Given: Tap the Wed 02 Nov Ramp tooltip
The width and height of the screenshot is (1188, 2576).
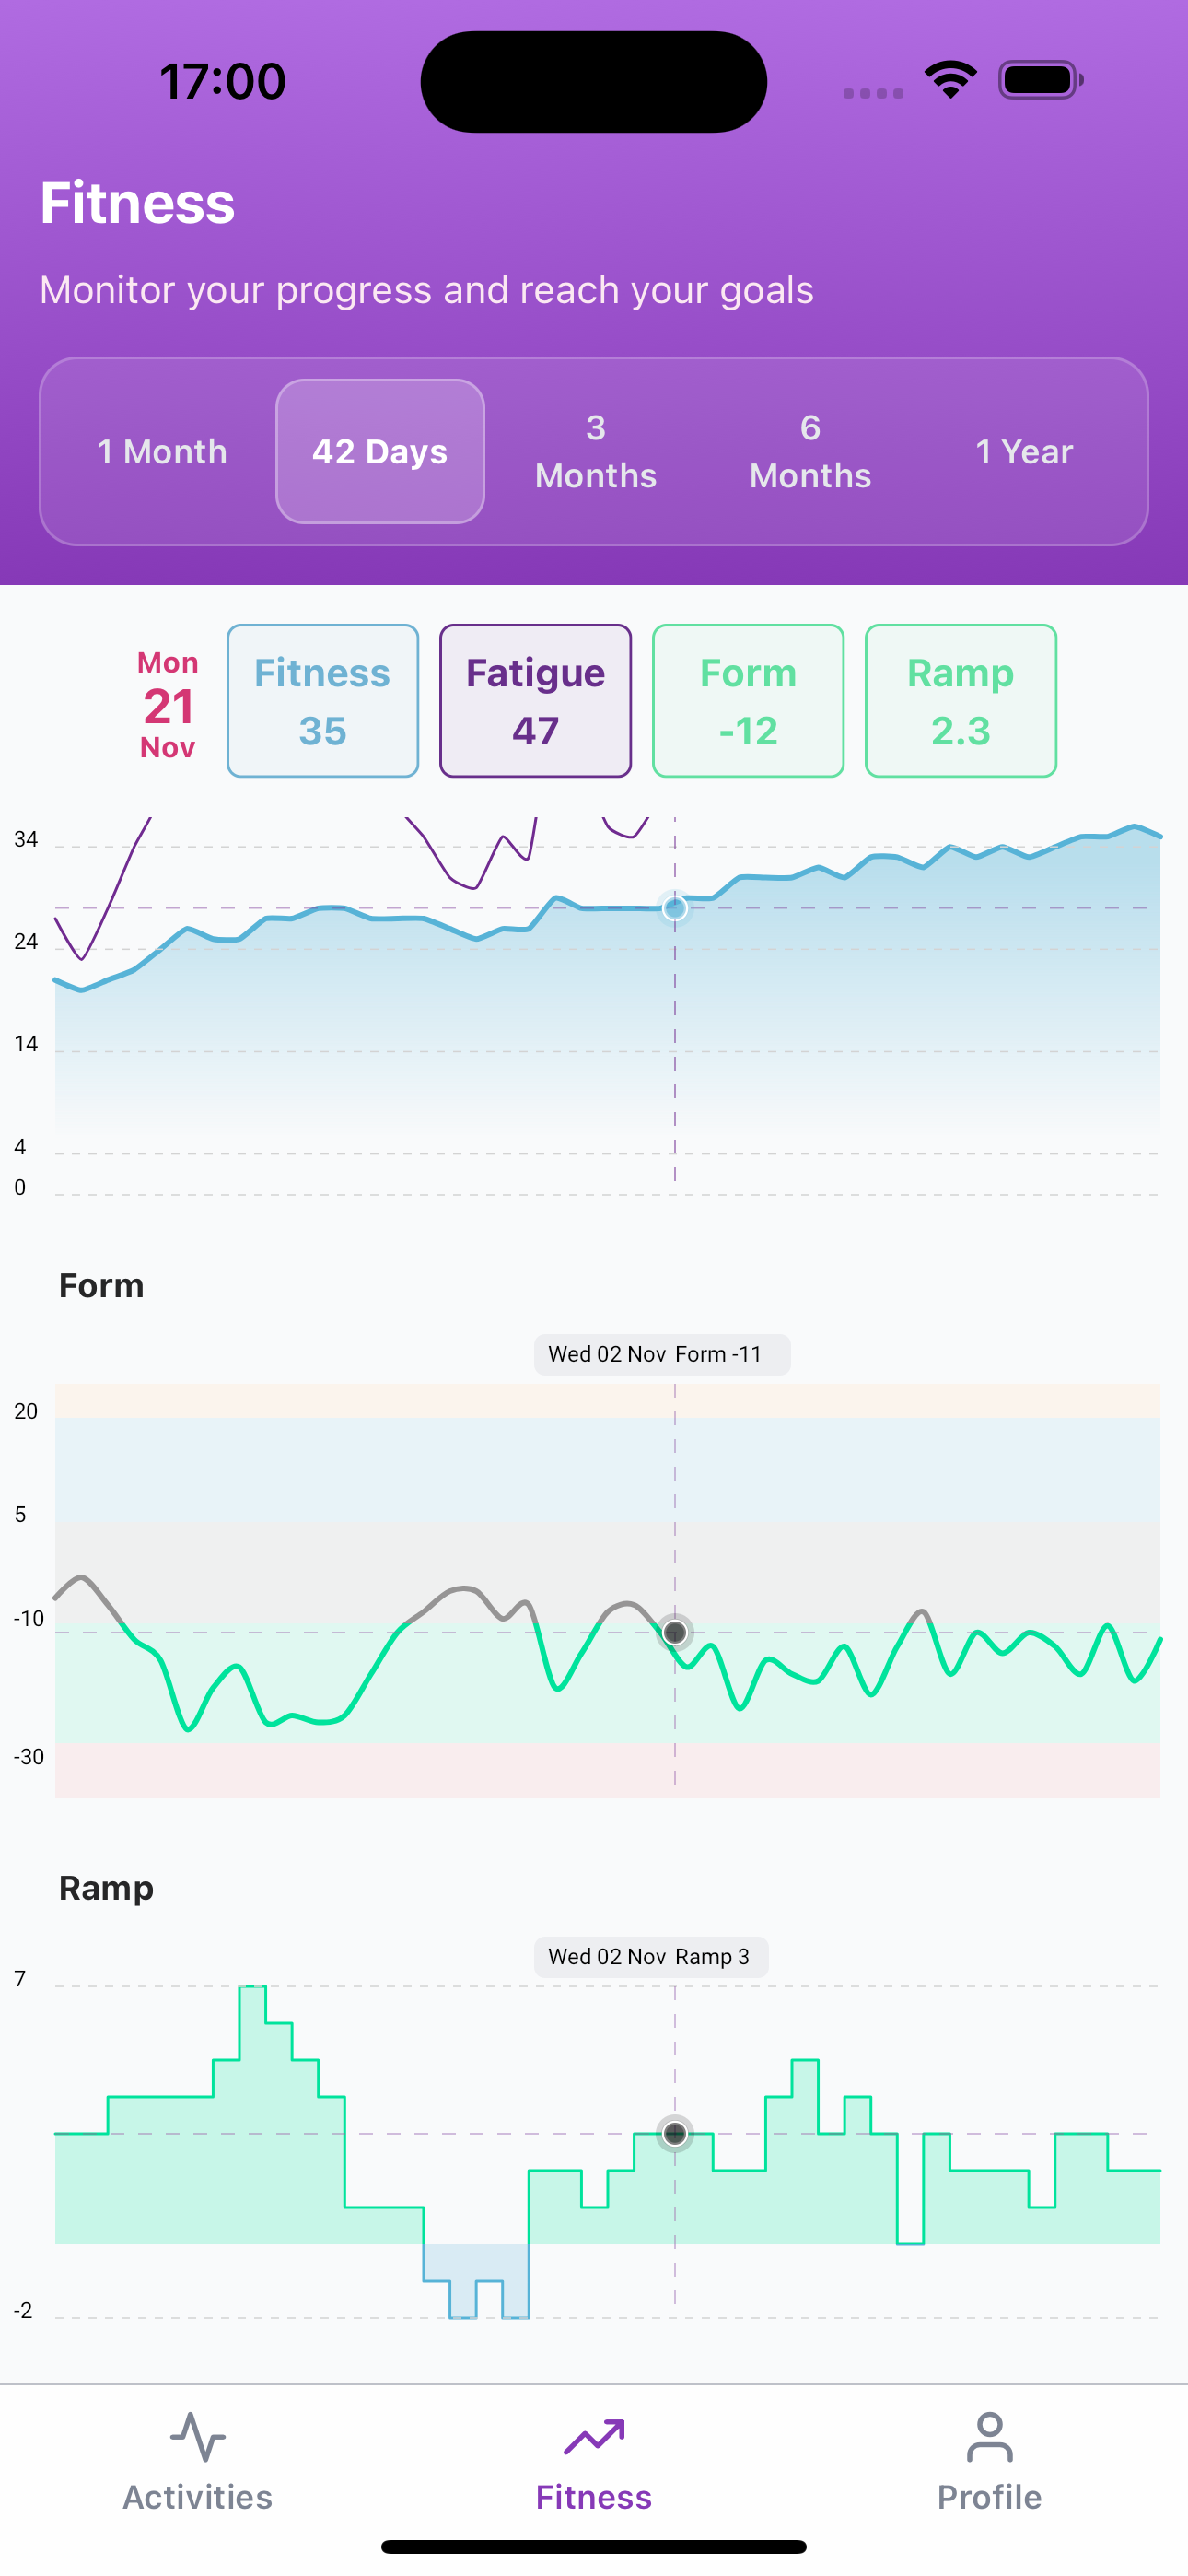Looking at the screenshot, I should (650, 1957).
